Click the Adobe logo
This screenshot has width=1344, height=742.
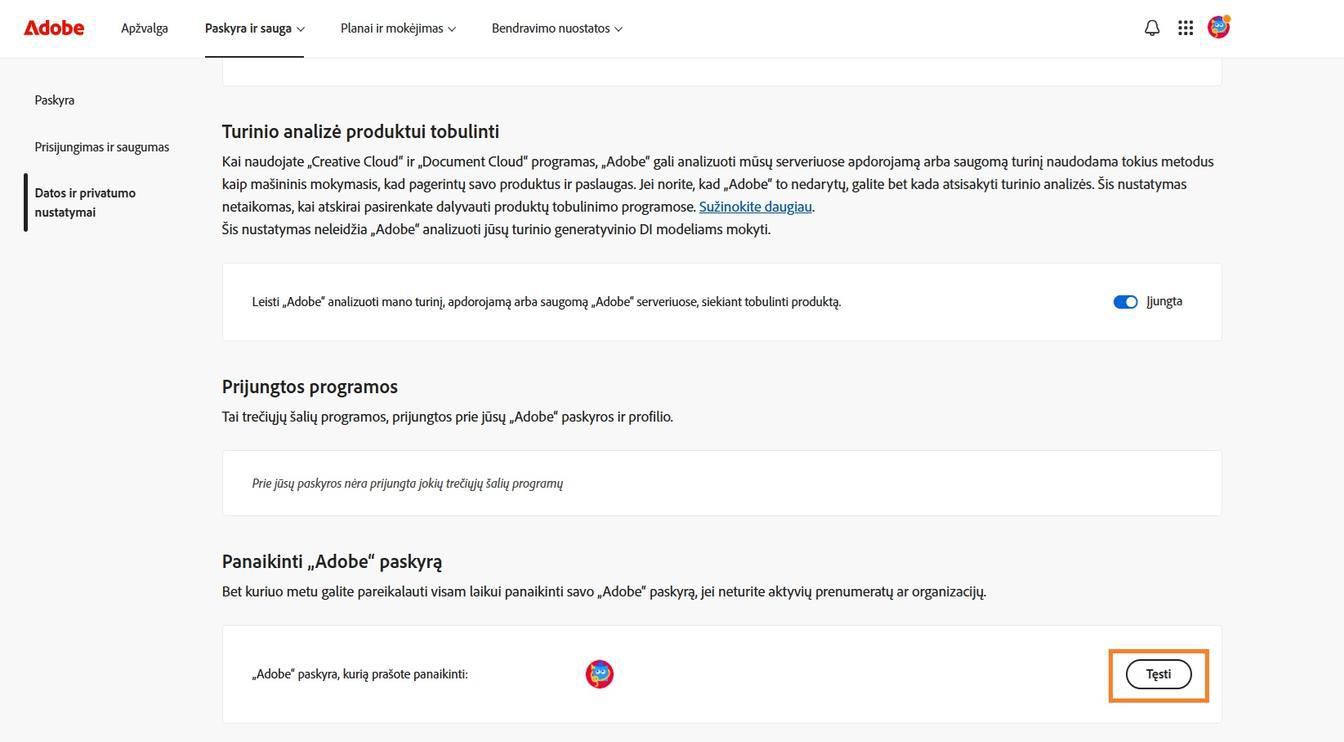[x=54, y=28]
